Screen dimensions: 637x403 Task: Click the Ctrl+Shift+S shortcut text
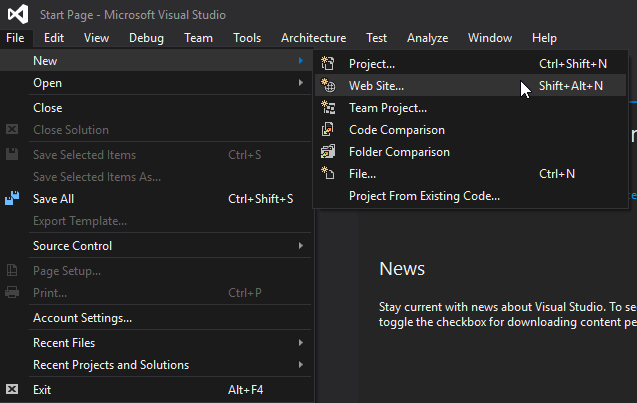(260, 199)
